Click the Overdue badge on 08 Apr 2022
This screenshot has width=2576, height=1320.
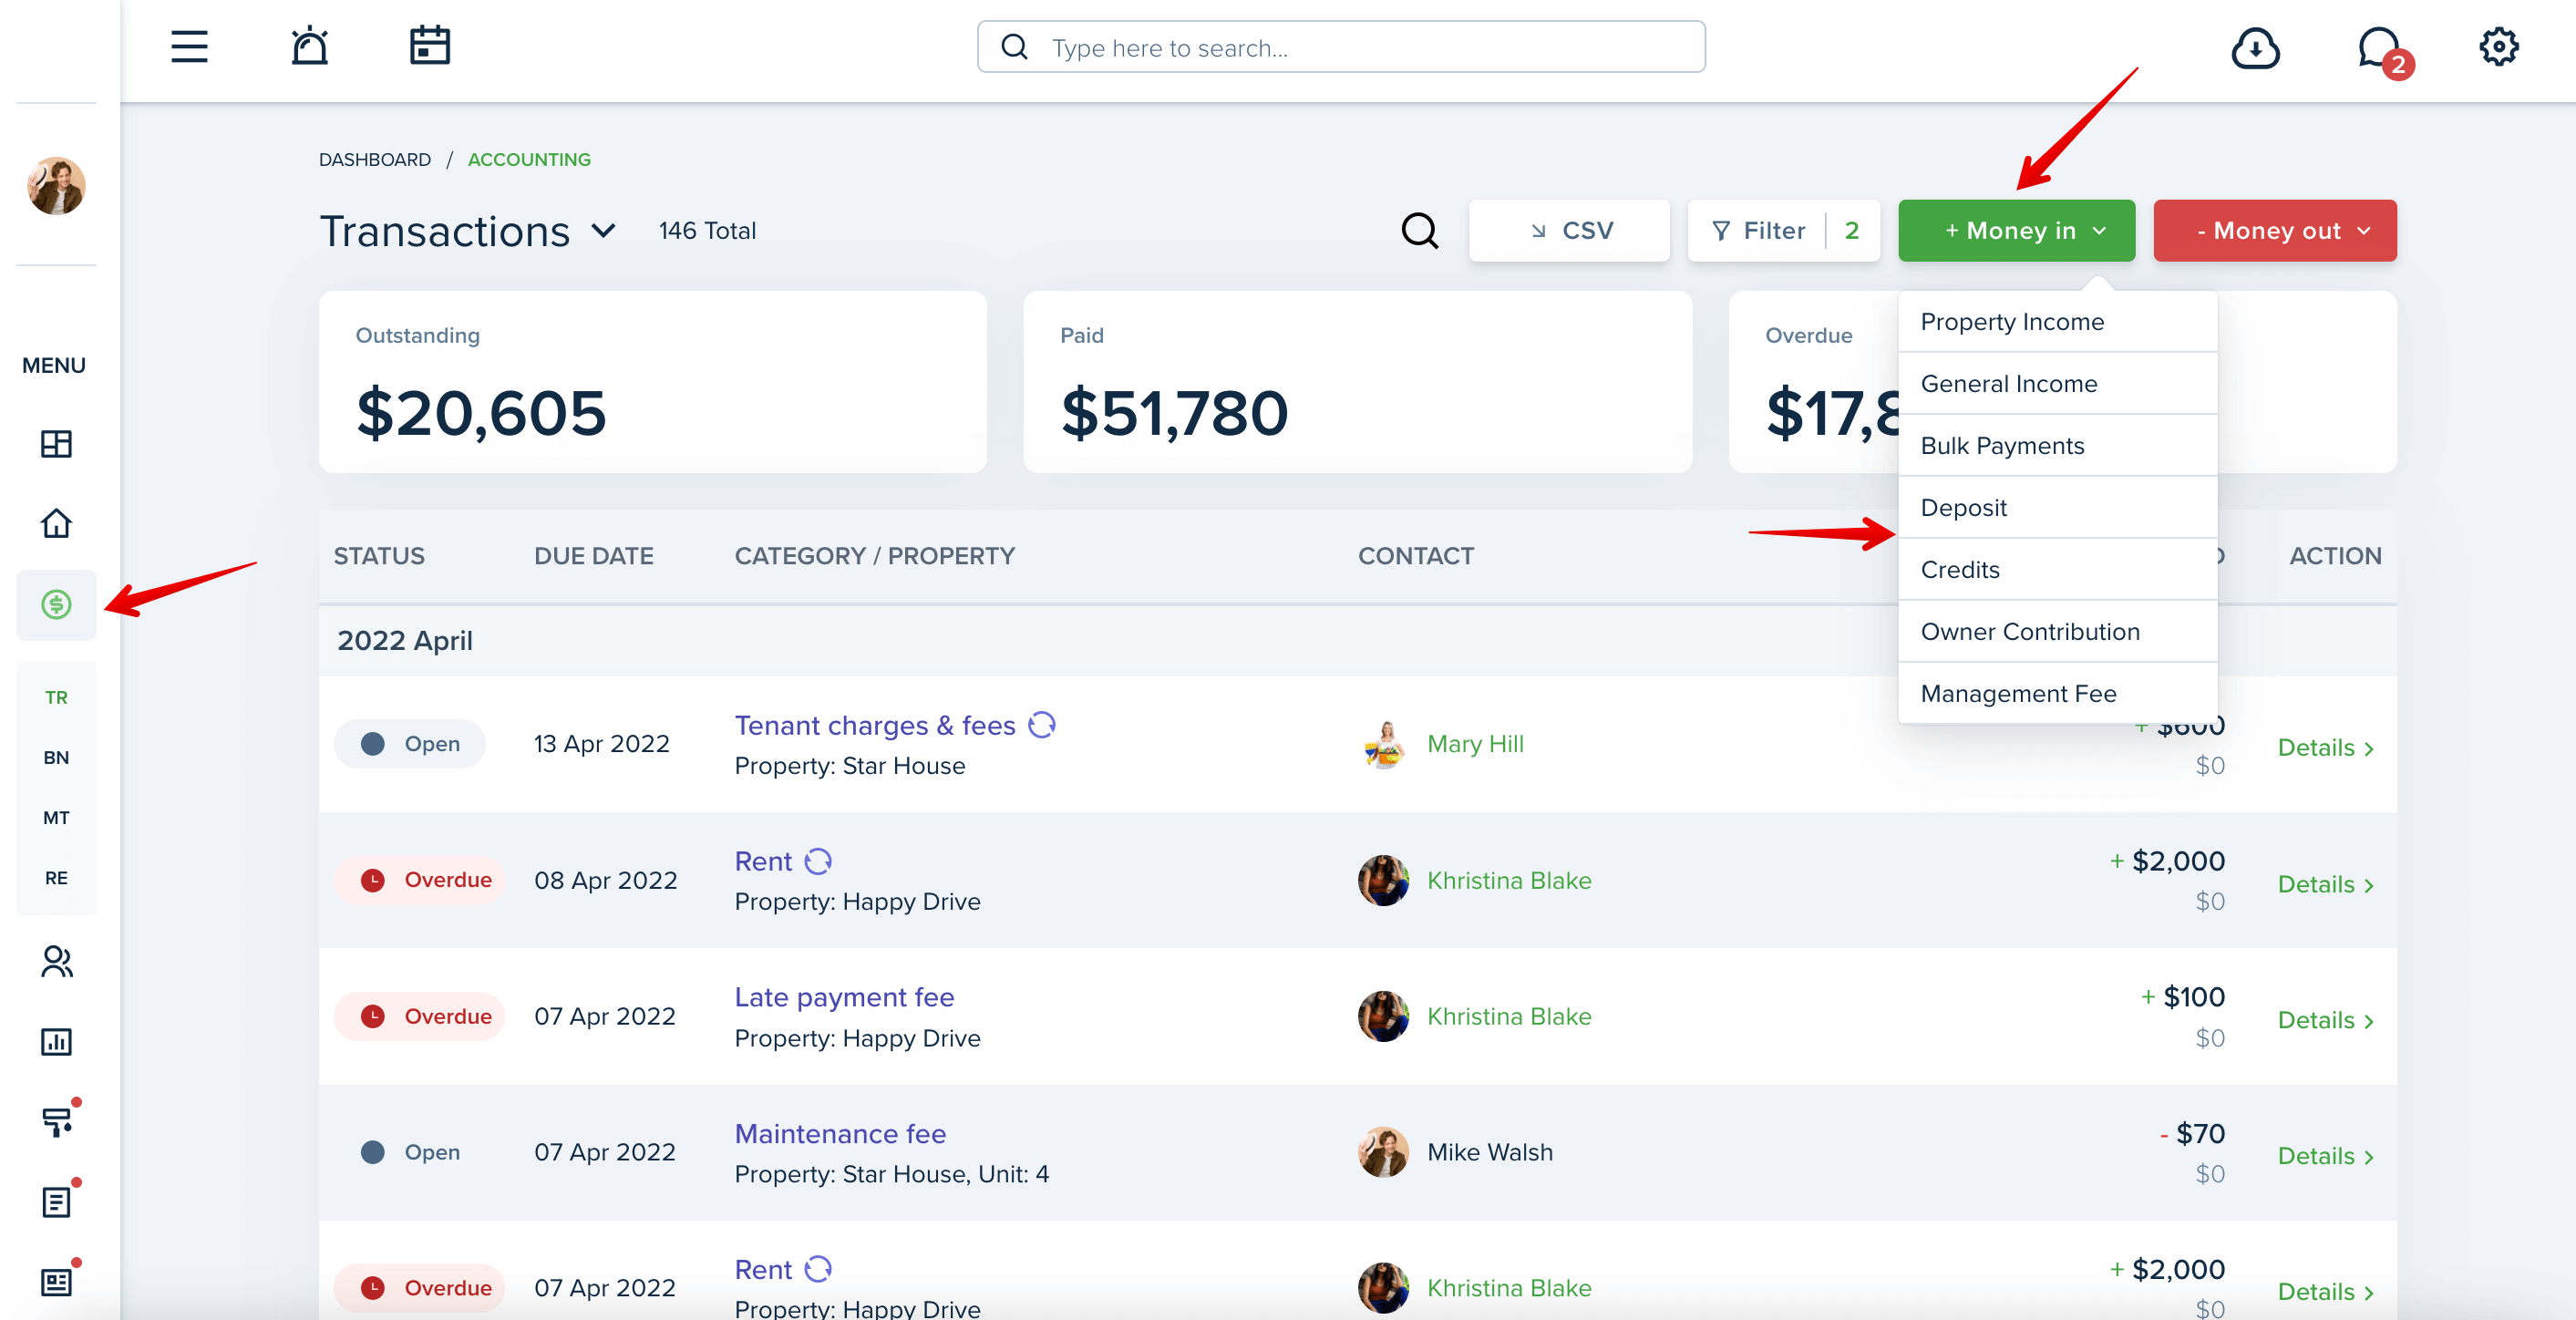pyautogui.click(x=419, y=880)
